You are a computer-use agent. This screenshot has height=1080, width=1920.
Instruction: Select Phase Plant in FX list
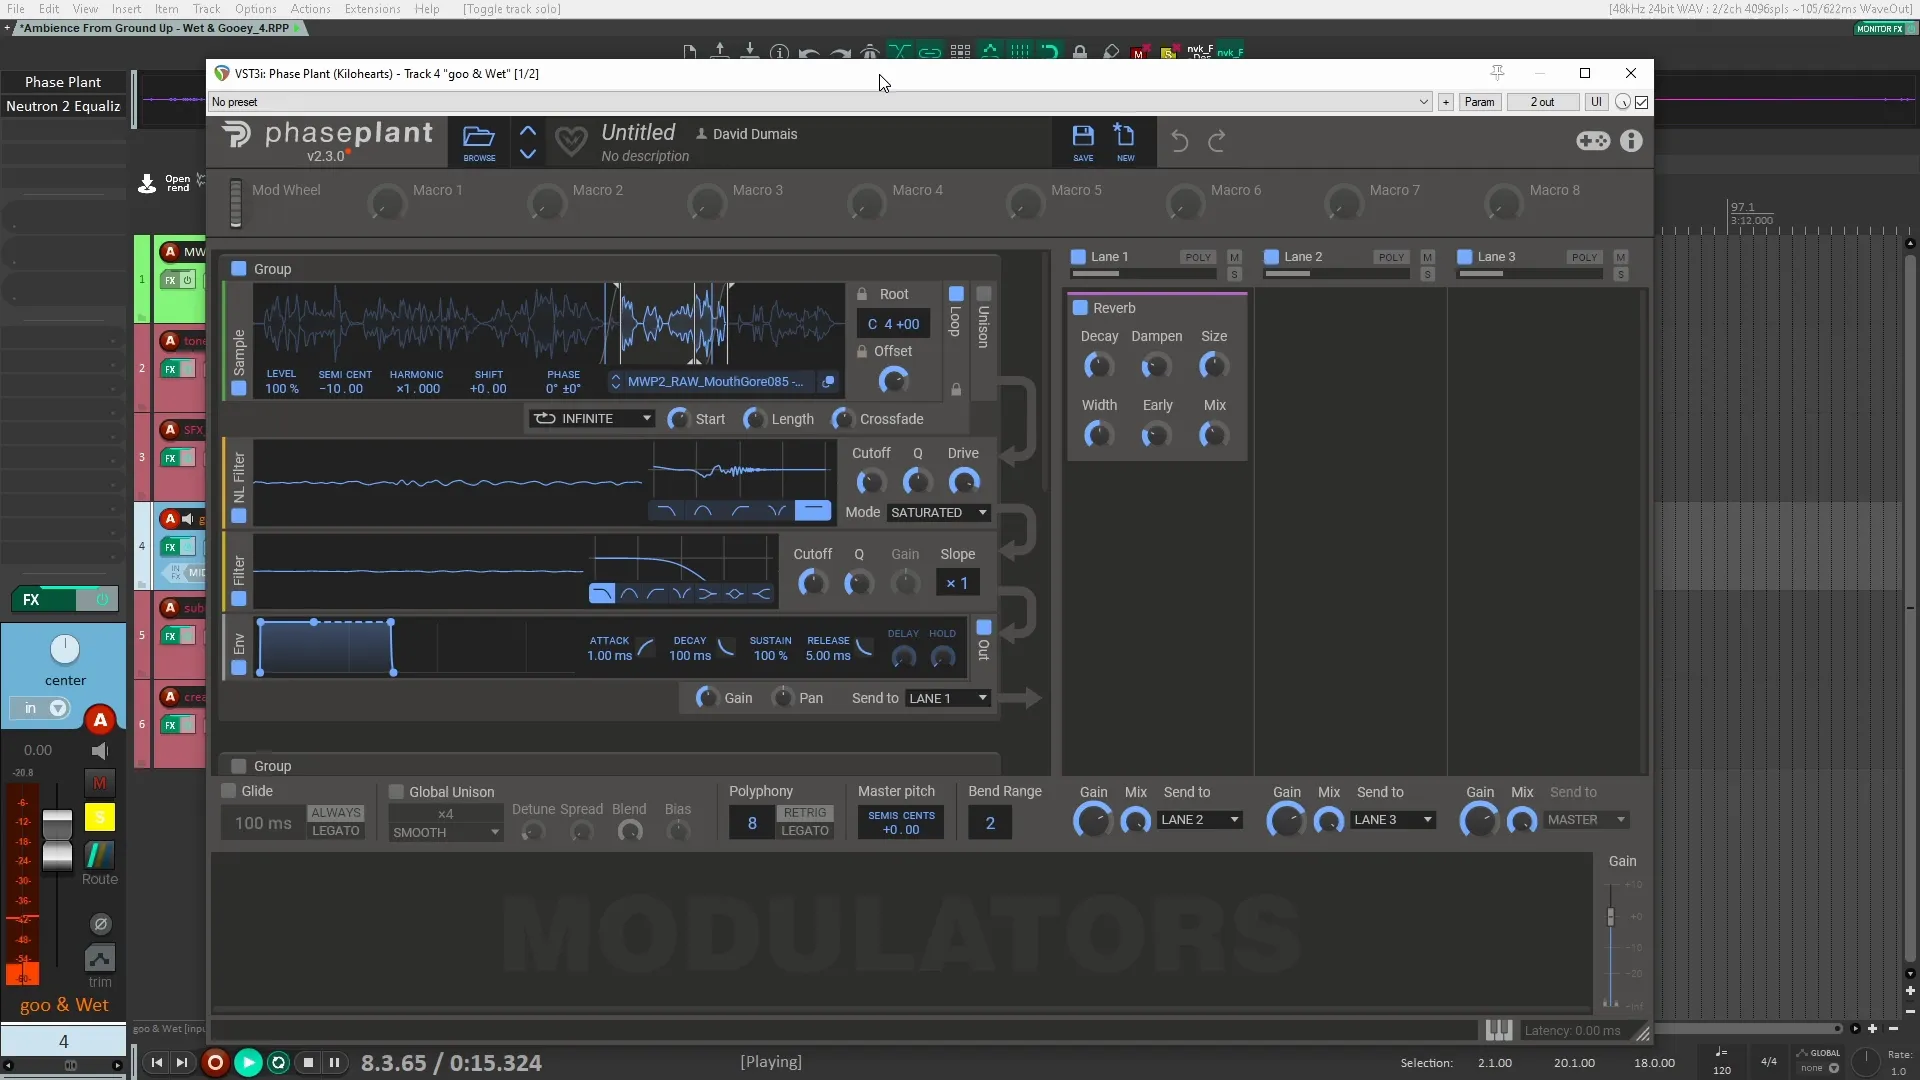point(63,82)
